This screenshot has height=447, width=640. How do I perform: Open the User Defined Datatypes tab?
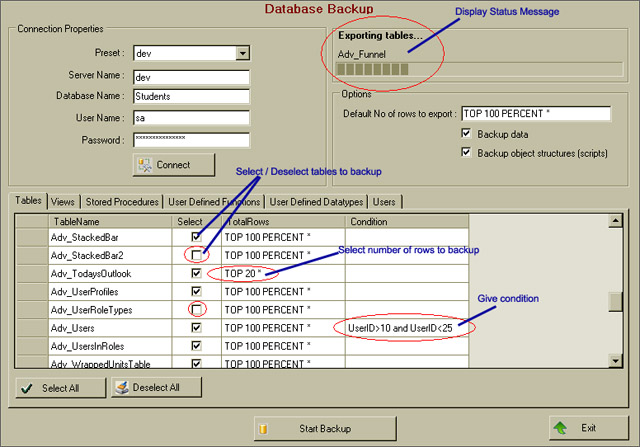coord(317,201)
